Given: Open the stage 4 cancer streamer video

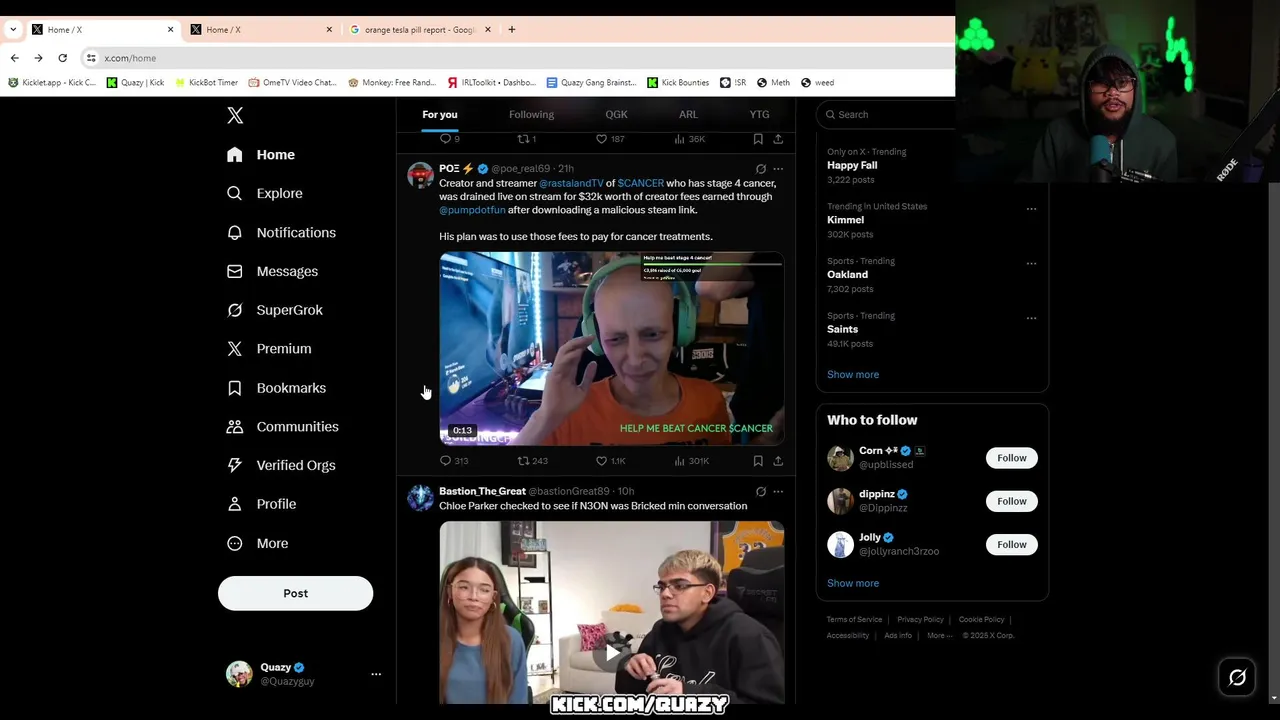Looking at the screenshot, I should [x=612, y=348].
